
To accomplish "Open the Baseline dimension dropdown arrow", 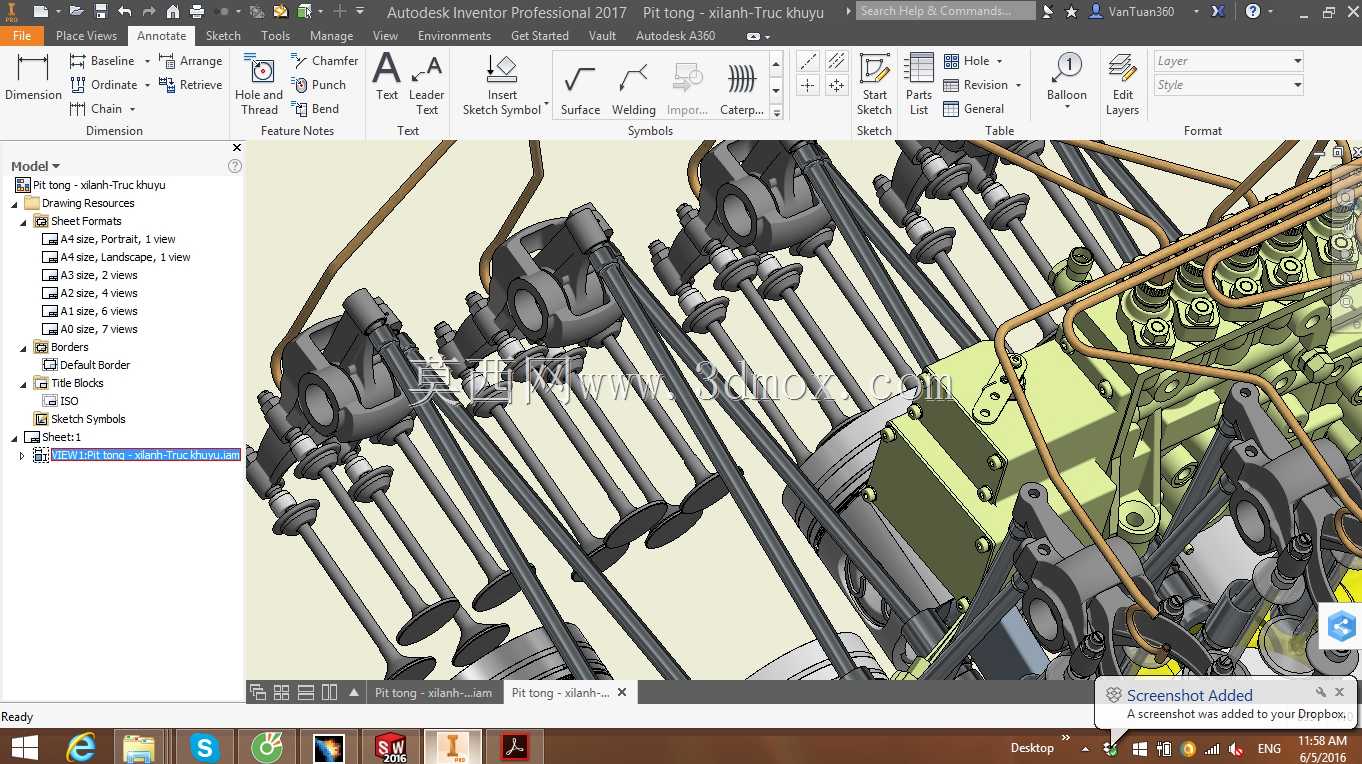I will tap(147, 61).
